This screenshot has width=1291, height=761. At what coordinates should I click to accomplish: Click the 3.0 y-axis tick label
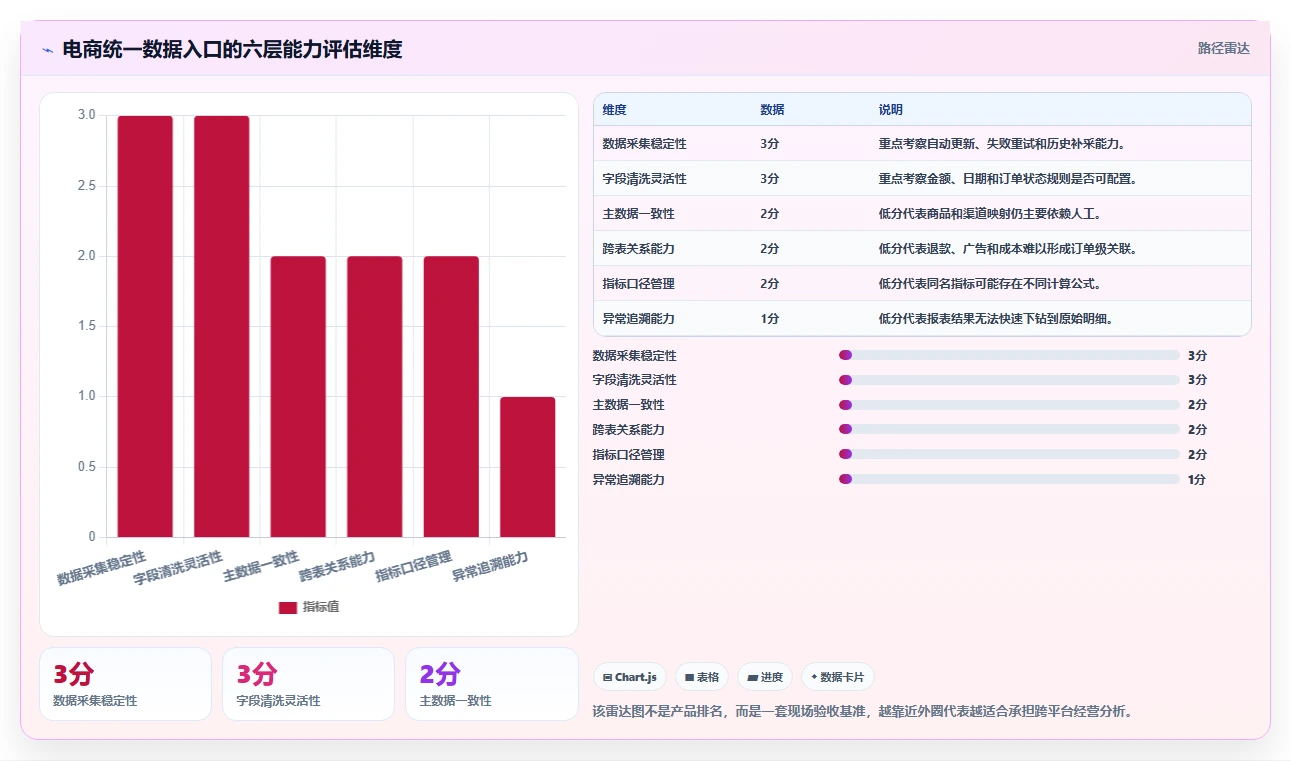coord(87,115)
